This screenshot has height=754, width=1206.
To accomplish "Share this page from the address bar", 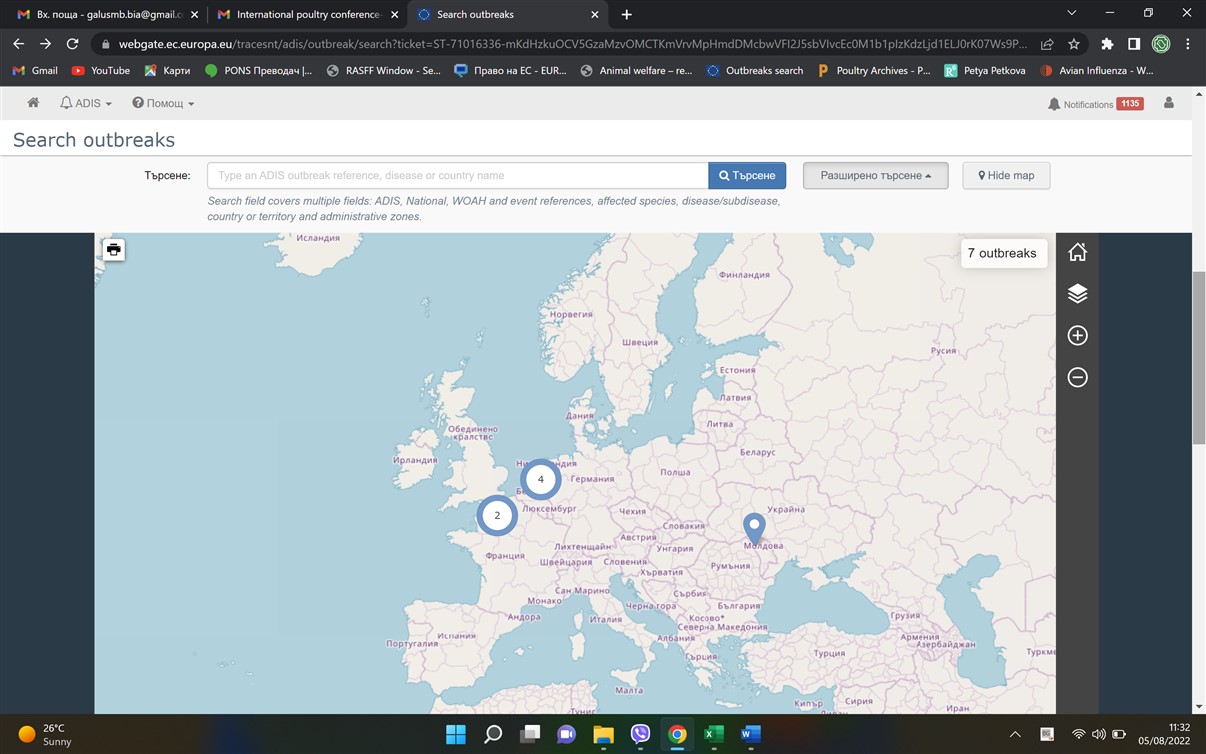I will 1047,44.
